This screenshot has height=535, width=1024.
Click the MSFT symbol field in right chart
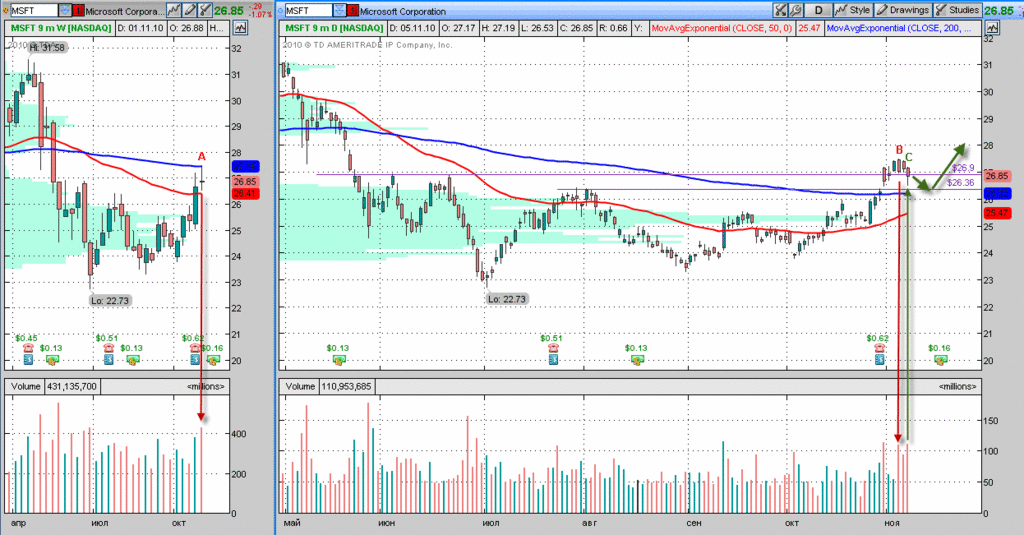[308, 10]
